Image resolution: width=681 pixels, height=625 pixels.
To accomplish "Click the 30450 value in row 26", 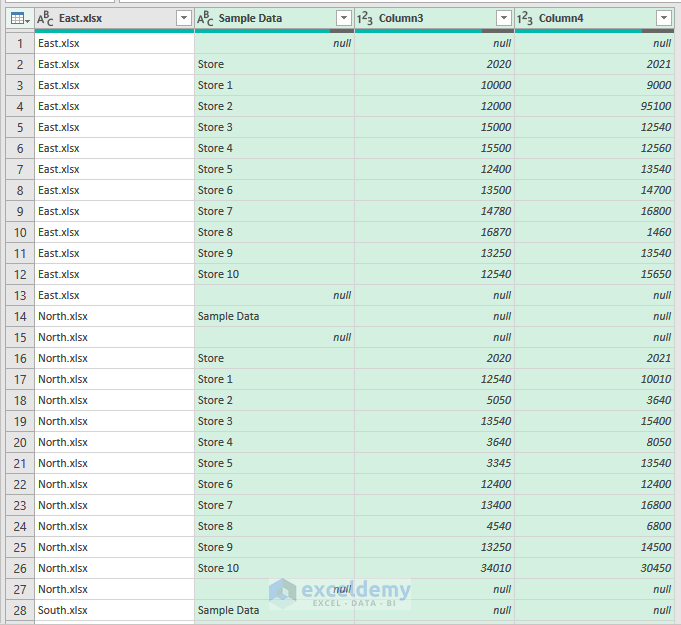I will click(x=656, y=569).
